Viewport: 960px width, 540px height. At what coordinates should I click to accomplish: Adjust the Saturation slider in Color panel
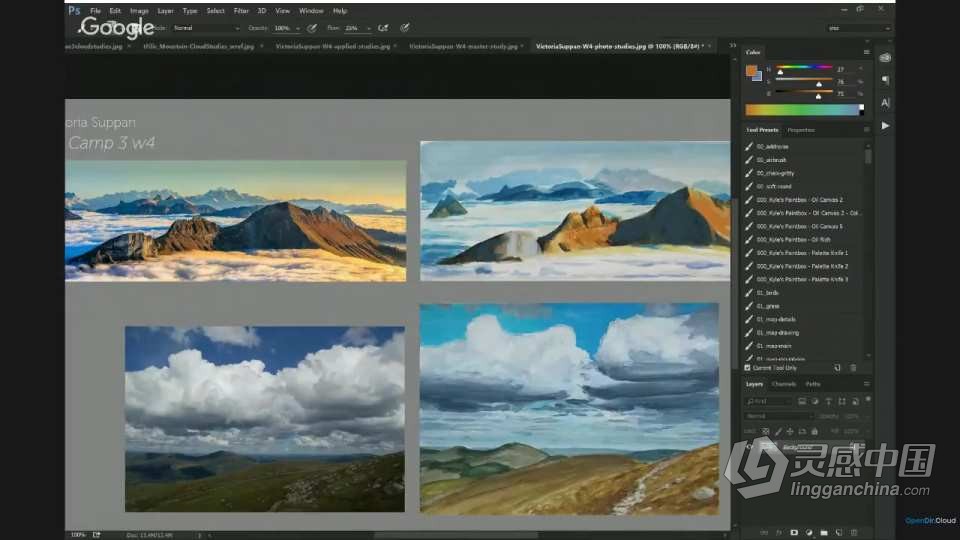(x=804, y=81)
